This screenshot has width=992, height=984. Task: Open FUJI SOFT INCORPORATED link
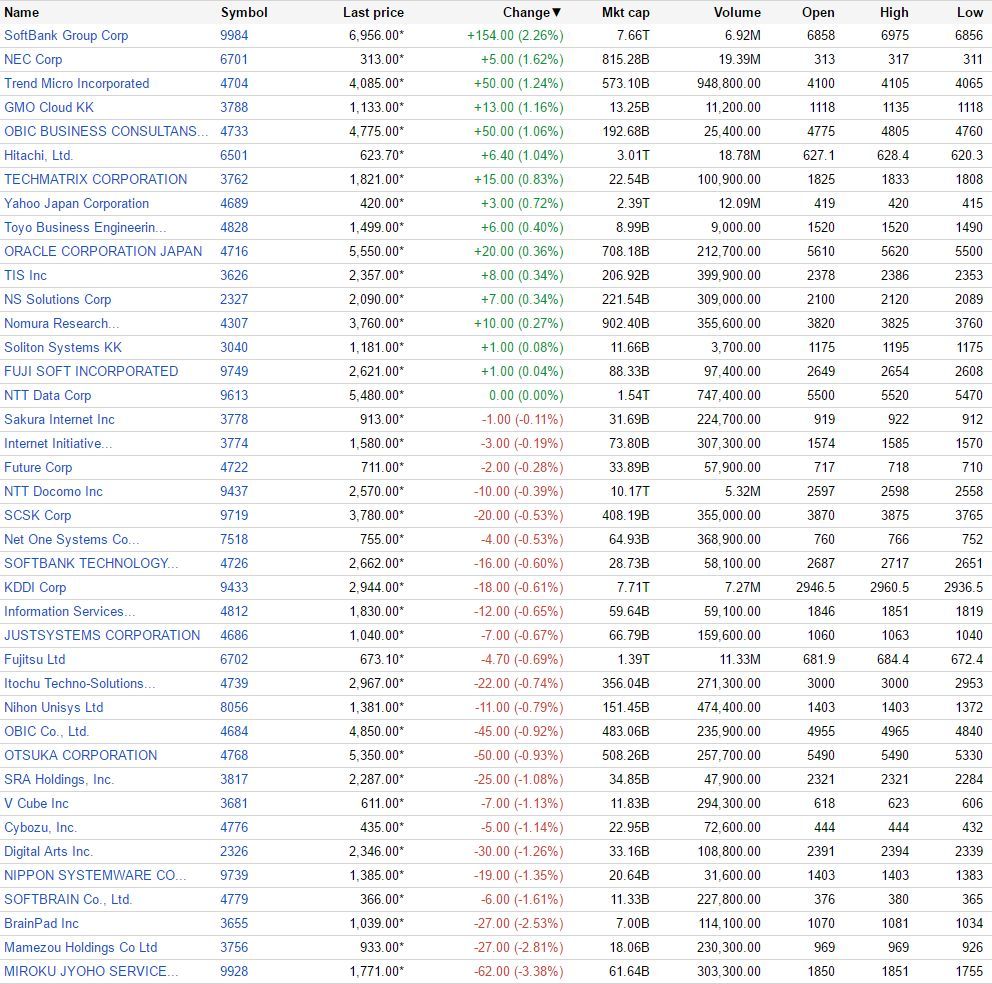coord(91,371)
